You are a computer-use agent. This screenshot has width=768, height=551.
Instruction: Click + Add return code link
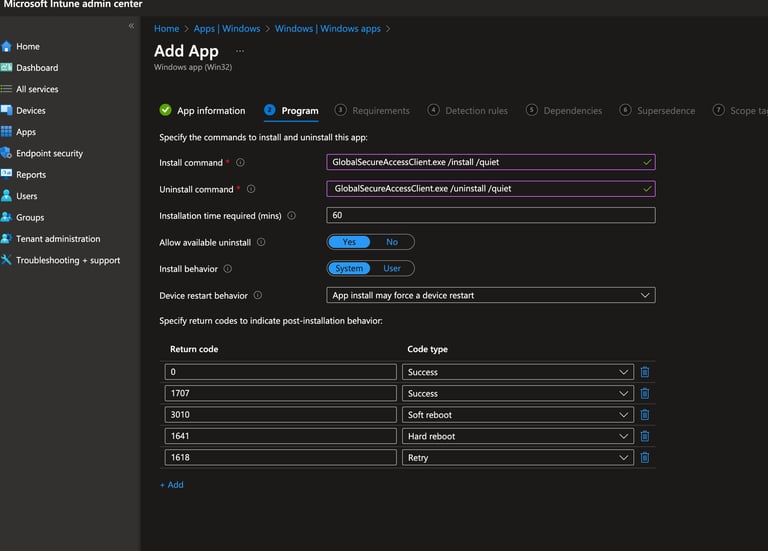pos(172,485)
